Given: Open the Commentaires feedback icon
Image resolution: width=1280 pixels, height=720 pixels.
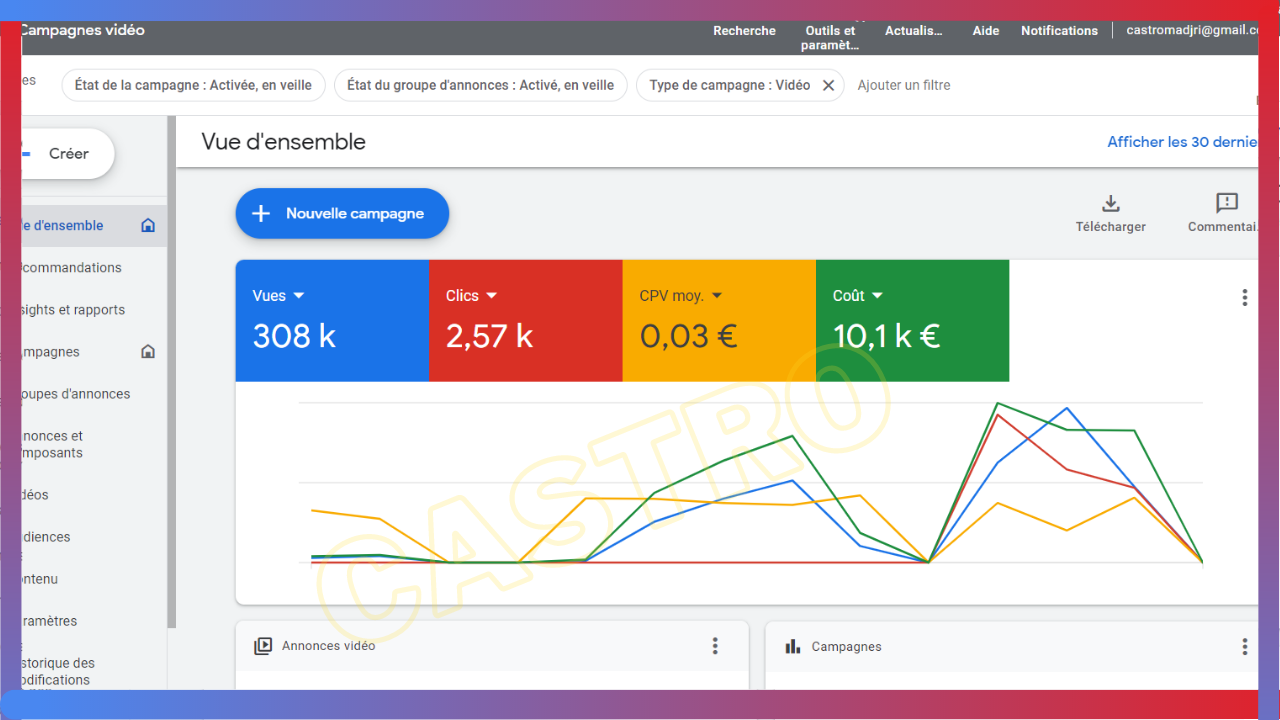Looking at the screenshot, I should 1227,204.
